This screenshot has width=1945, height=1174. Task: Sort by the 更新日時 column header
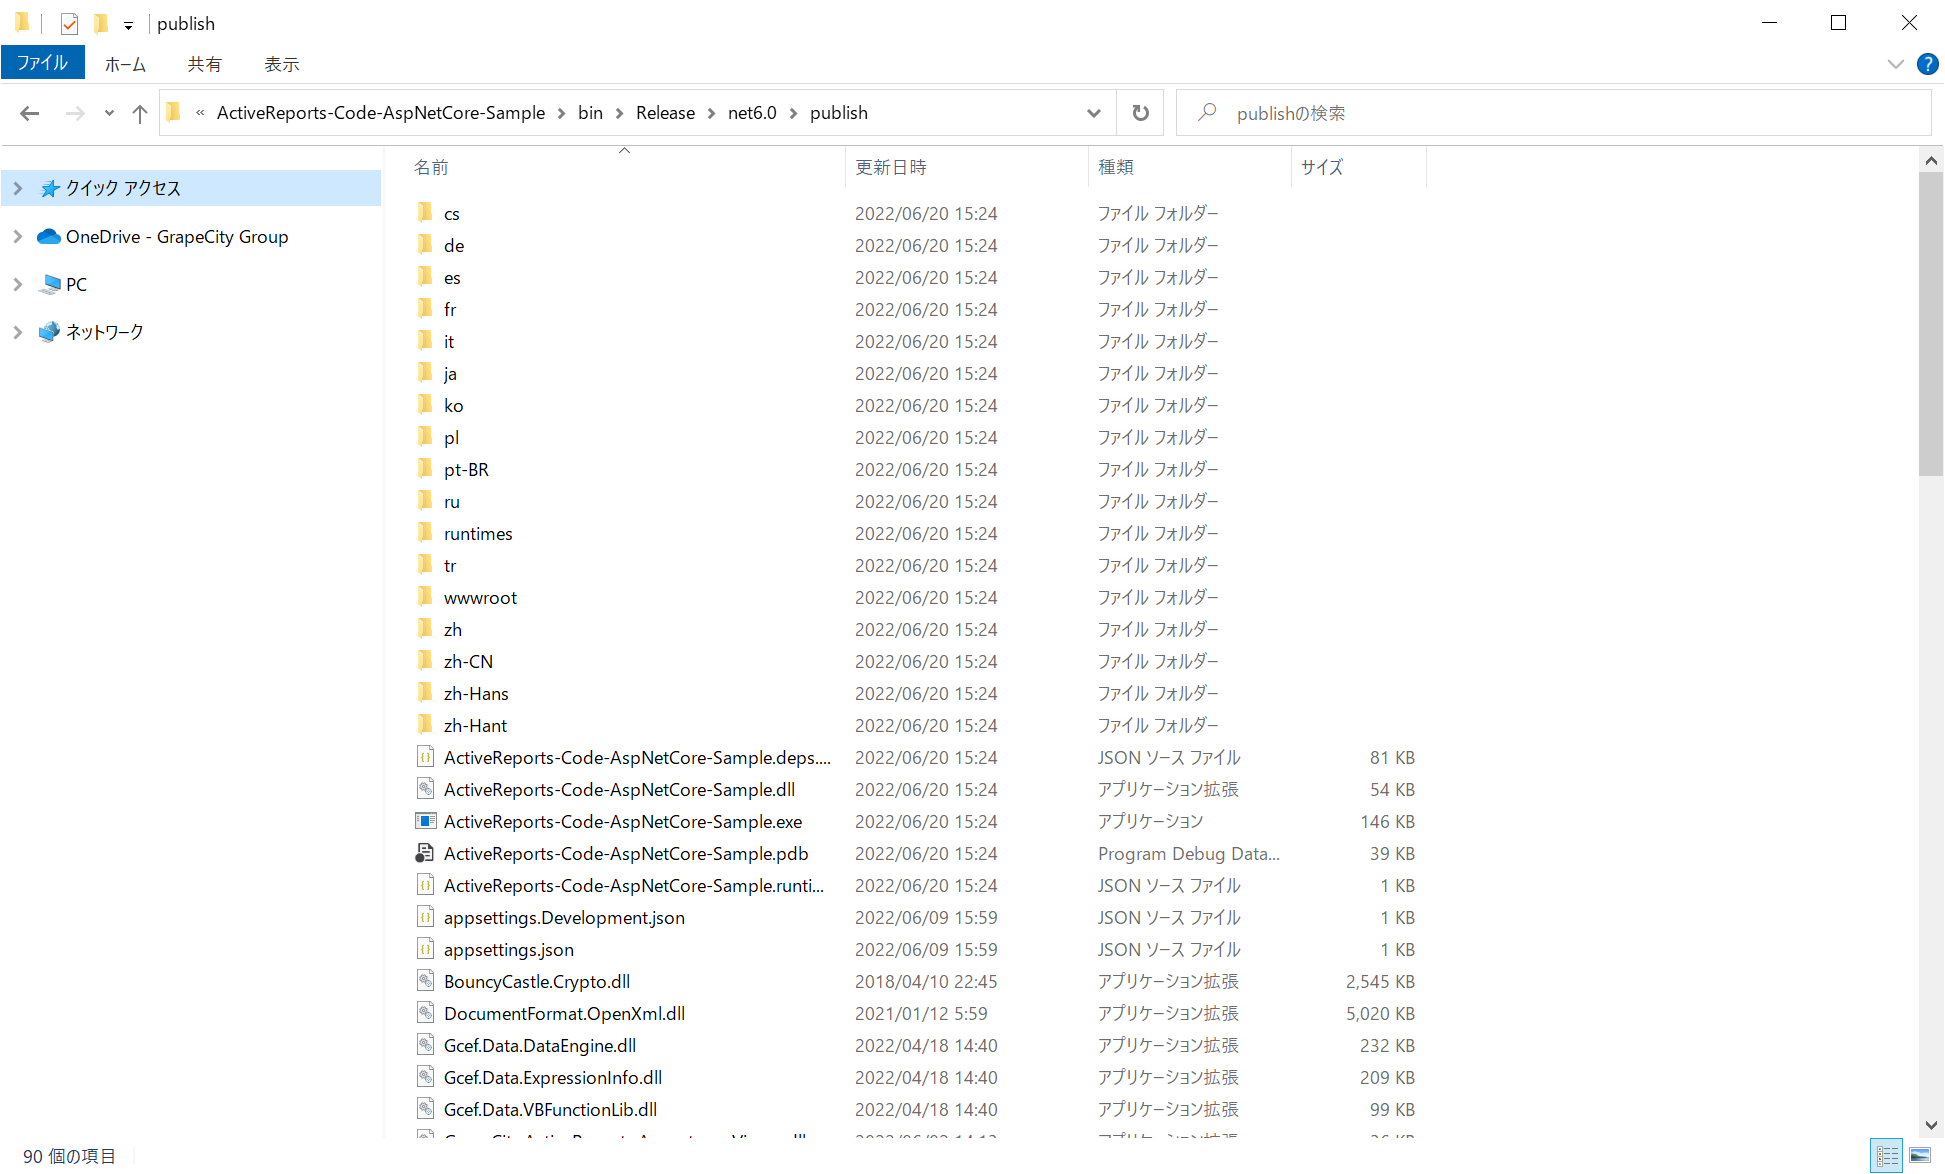coord(967,167)
